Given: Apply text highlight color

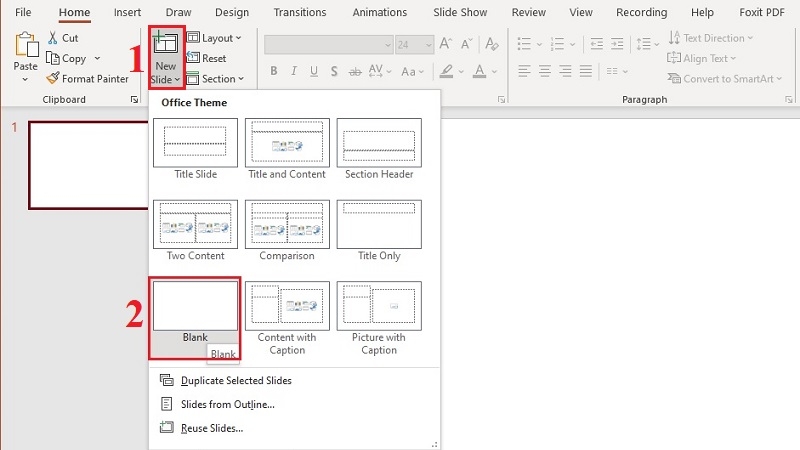Looking at the screenshot, I should click(x=446, y=71).
